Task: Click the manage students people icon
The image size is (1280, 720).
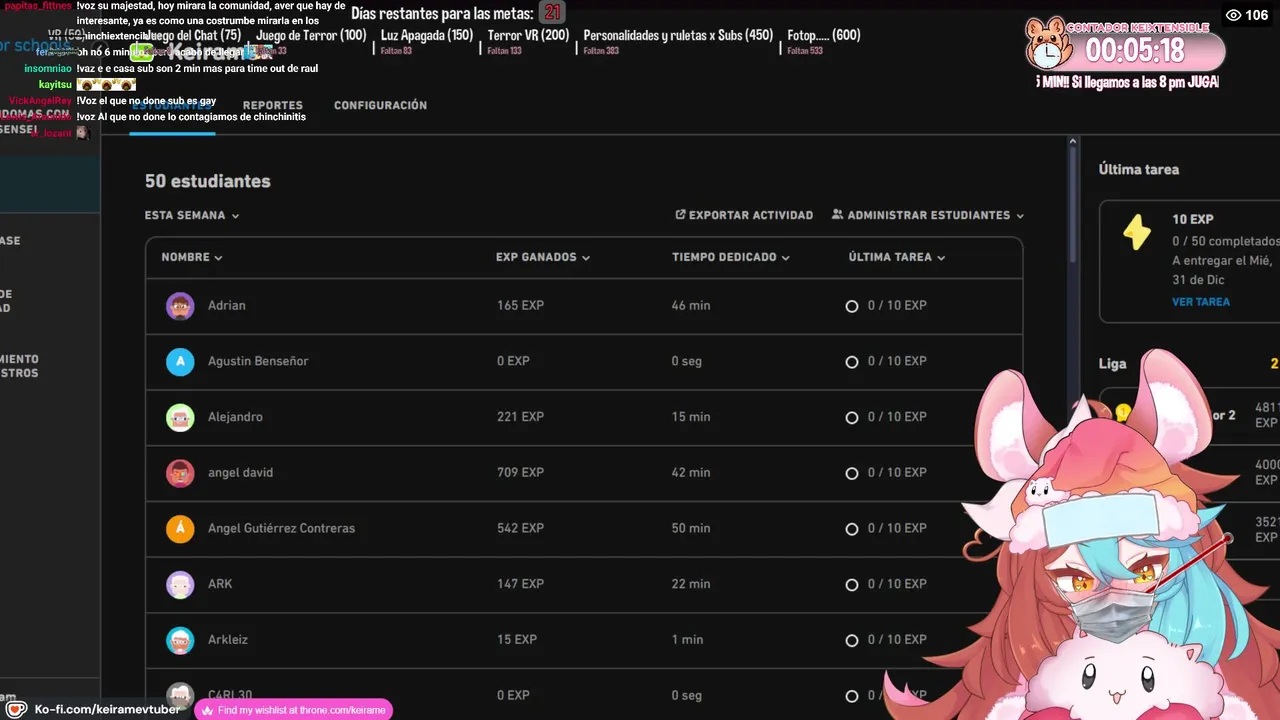Action: click(x=838, y=215)
